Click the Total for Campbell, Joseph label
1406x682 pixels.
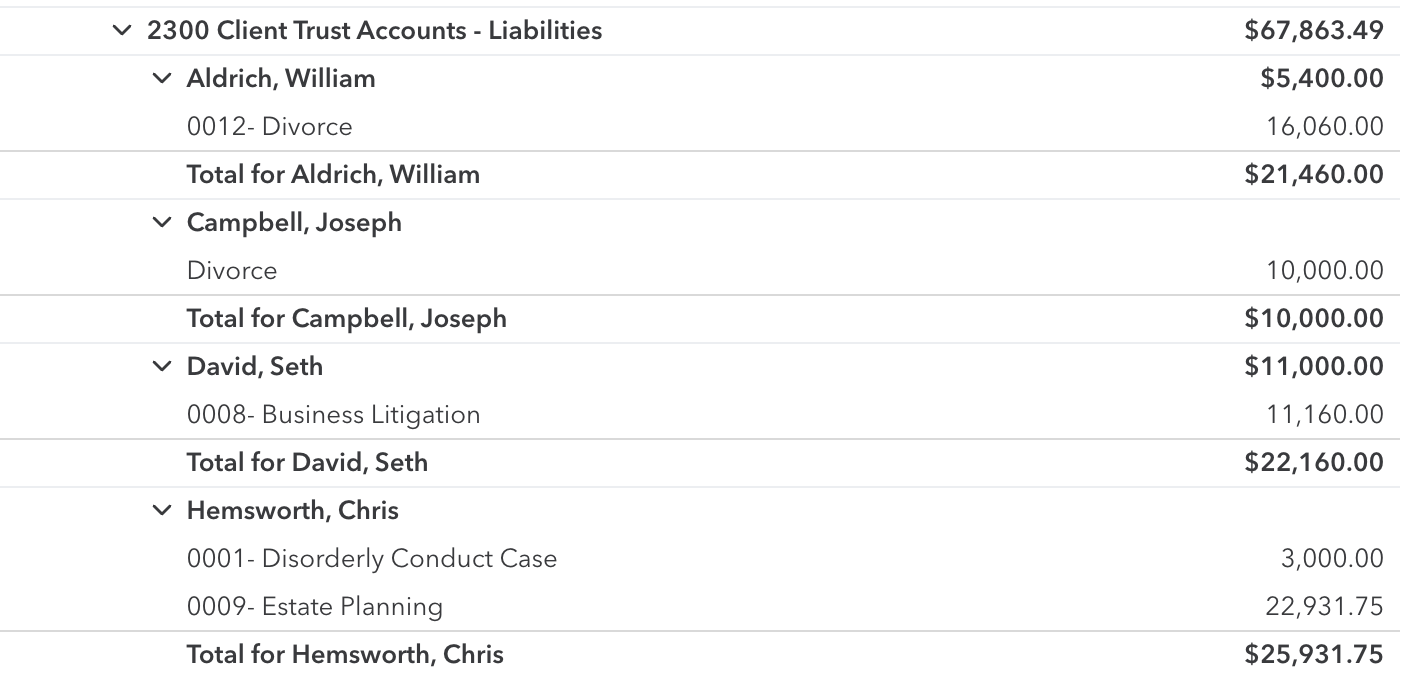coord(346,319)
